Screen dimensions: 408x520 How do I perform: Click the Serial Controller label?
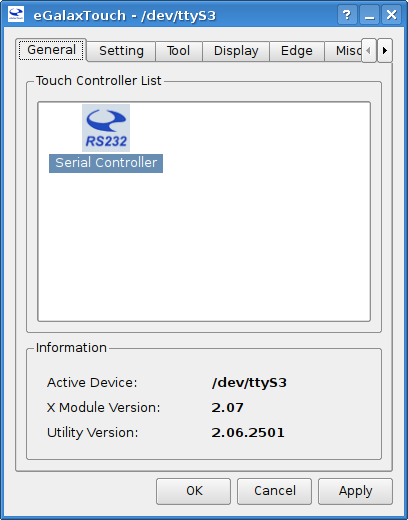[106, 163]
